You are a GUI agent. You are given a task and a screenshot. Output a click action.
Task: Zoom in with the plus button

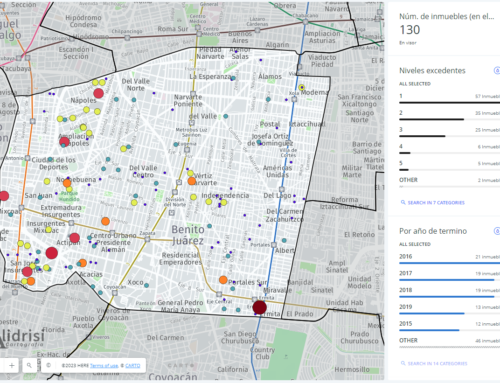click(12, 365)
